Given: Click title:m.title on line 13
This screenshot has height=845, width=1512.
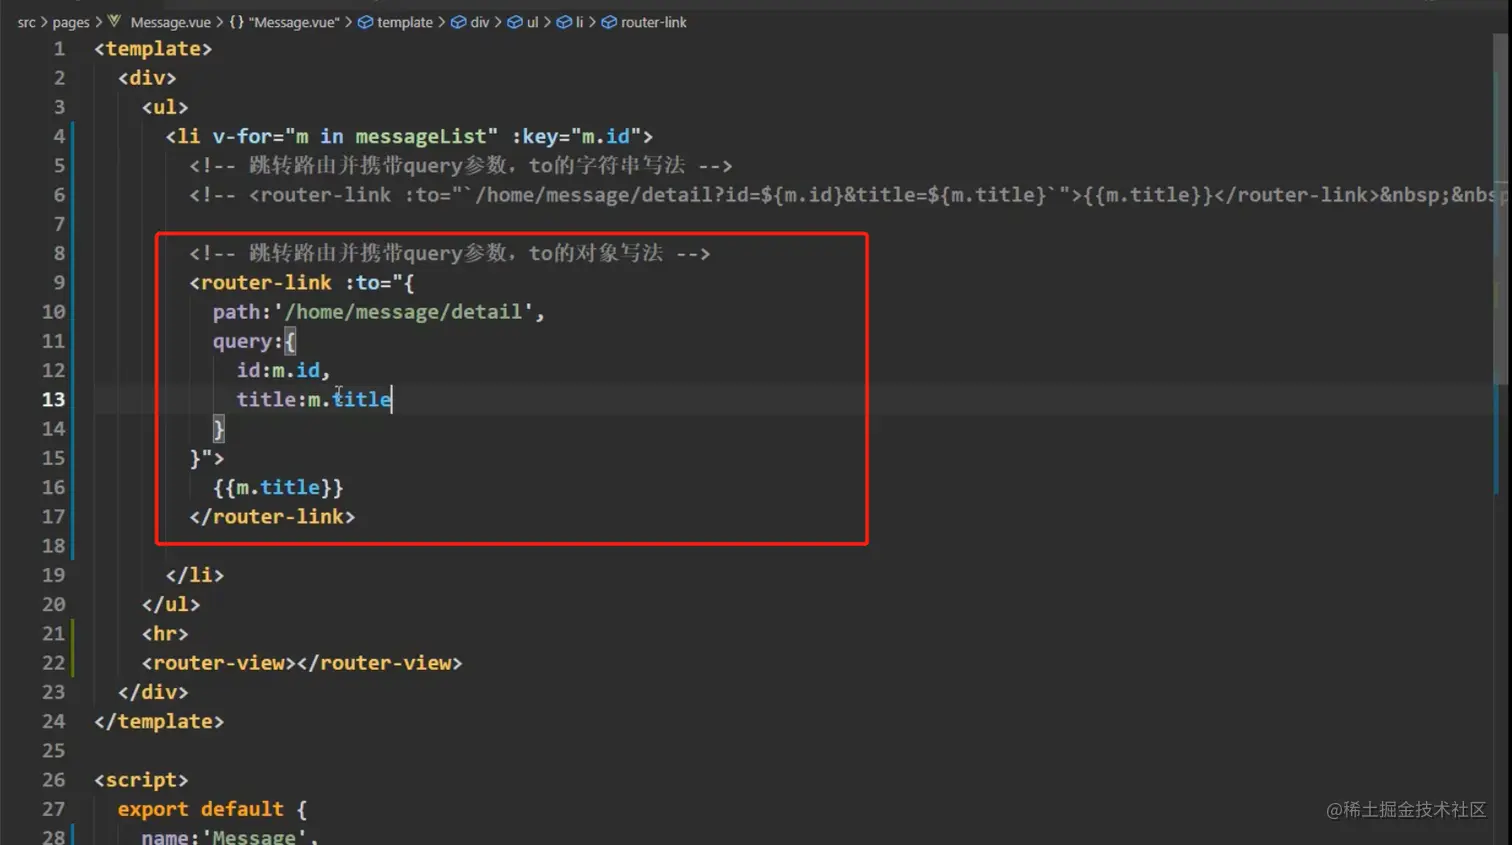Looking at the screenshot, I should (x=314, y=400).
